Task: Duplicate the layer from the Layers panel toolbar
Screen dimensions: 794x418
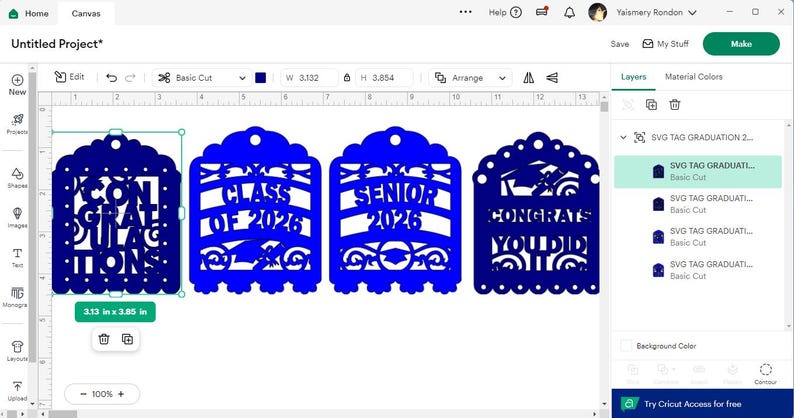Action: 651,105
